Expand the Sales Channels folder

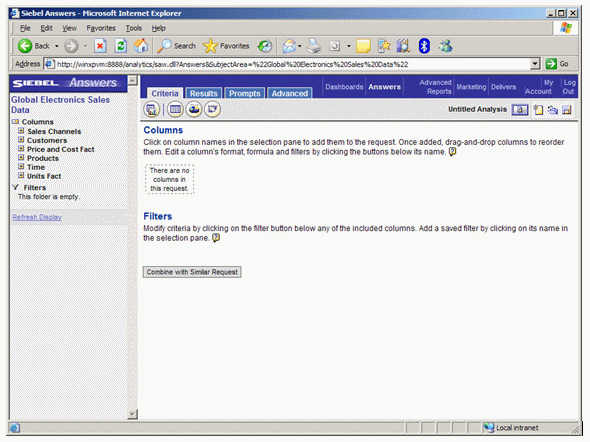[x=21, y=131]
